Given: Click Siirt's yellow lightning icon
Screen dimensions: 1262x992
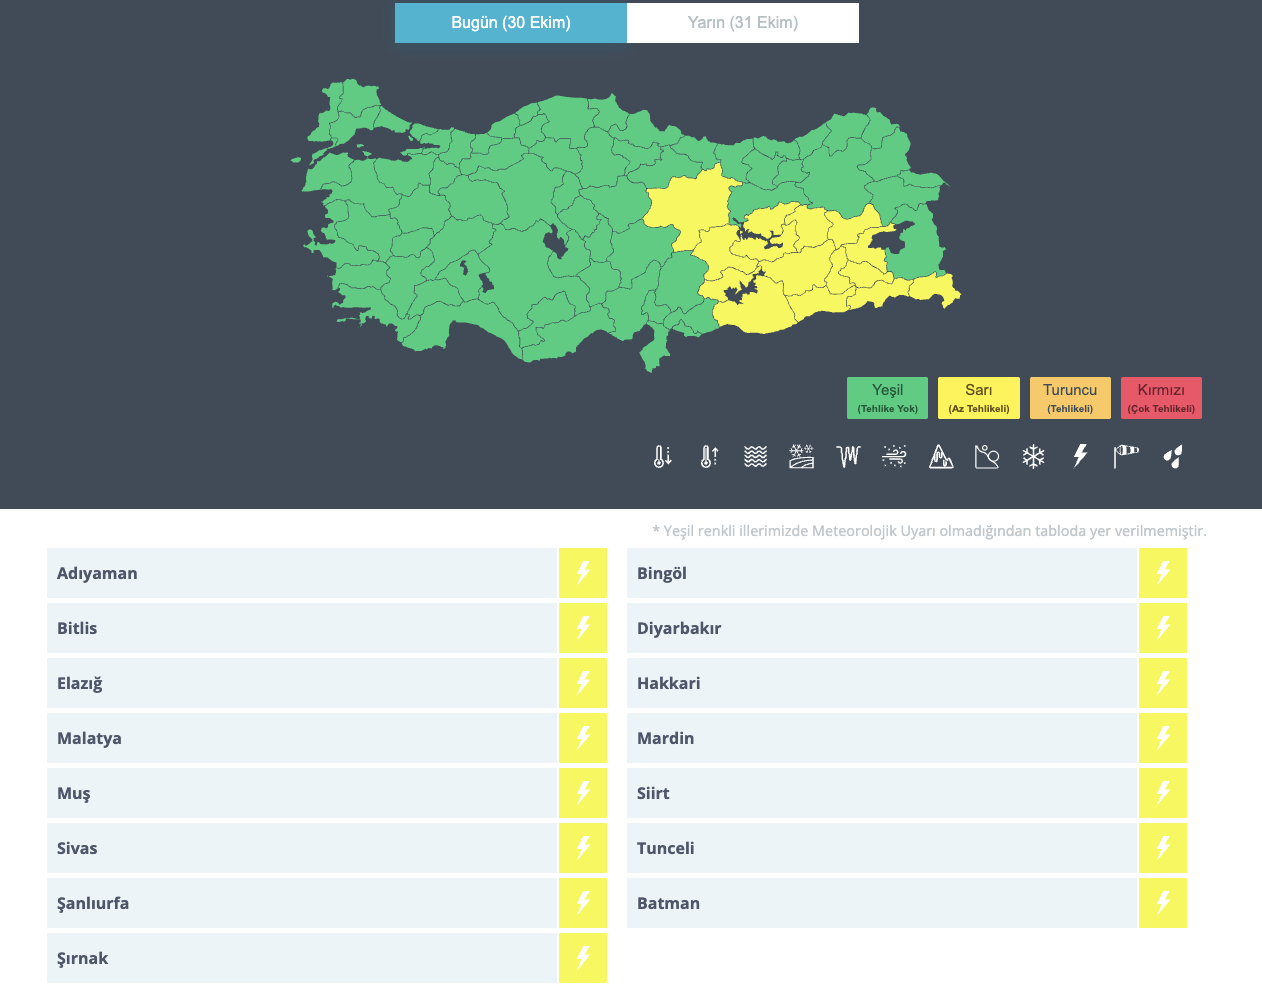Looking at the screenshot, I should 1163,793.
